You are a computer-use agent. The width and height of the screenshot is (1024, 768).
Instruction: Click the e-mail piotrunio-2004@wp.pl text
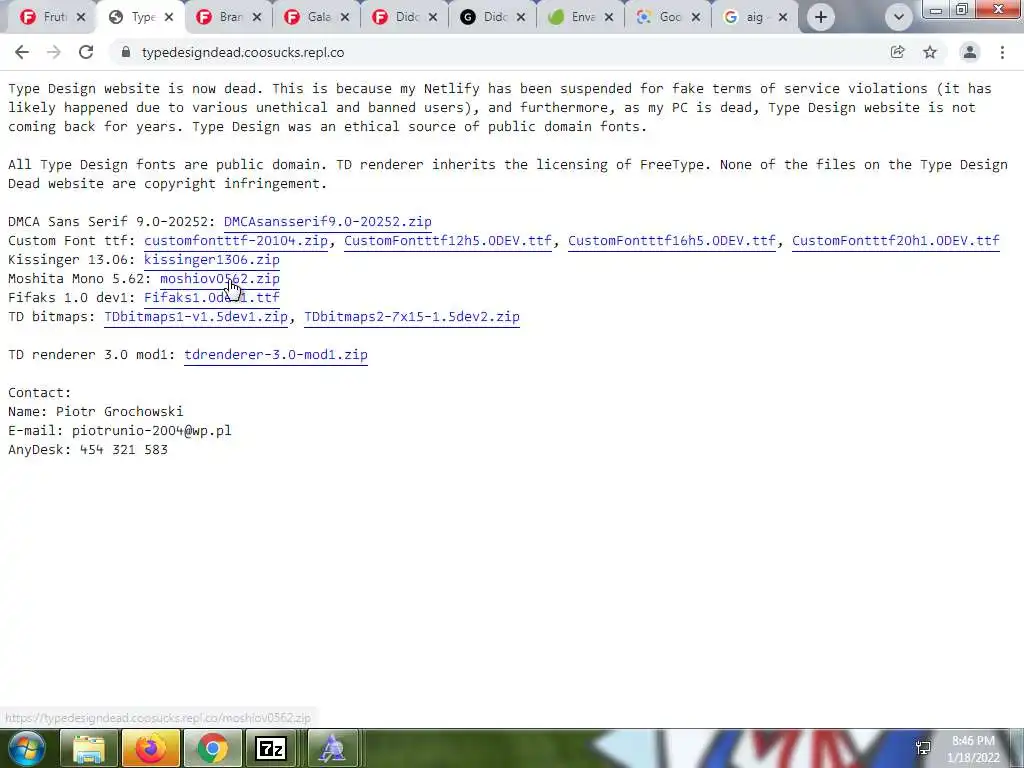(x=152, y=430)
